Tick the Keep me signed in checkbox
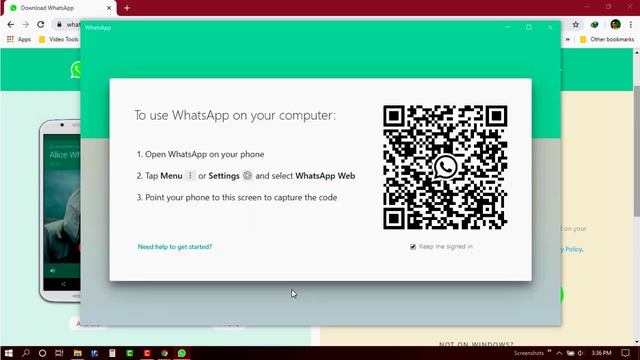 [413, 247]
